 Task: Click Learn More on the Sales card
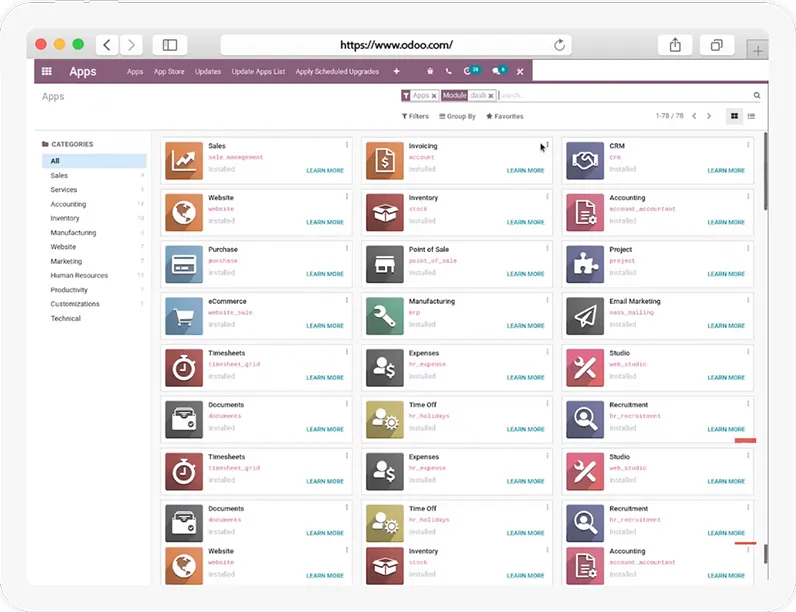tap(325, 171)
